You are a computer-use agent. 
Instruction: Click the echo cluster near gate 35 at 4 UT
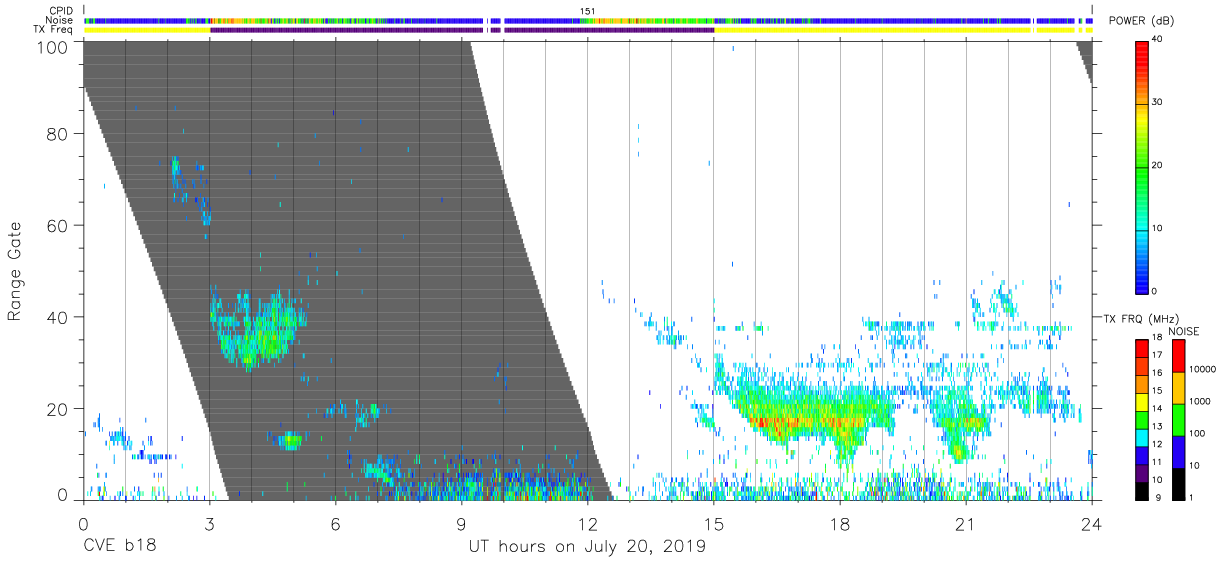click(x=258, y=330)
